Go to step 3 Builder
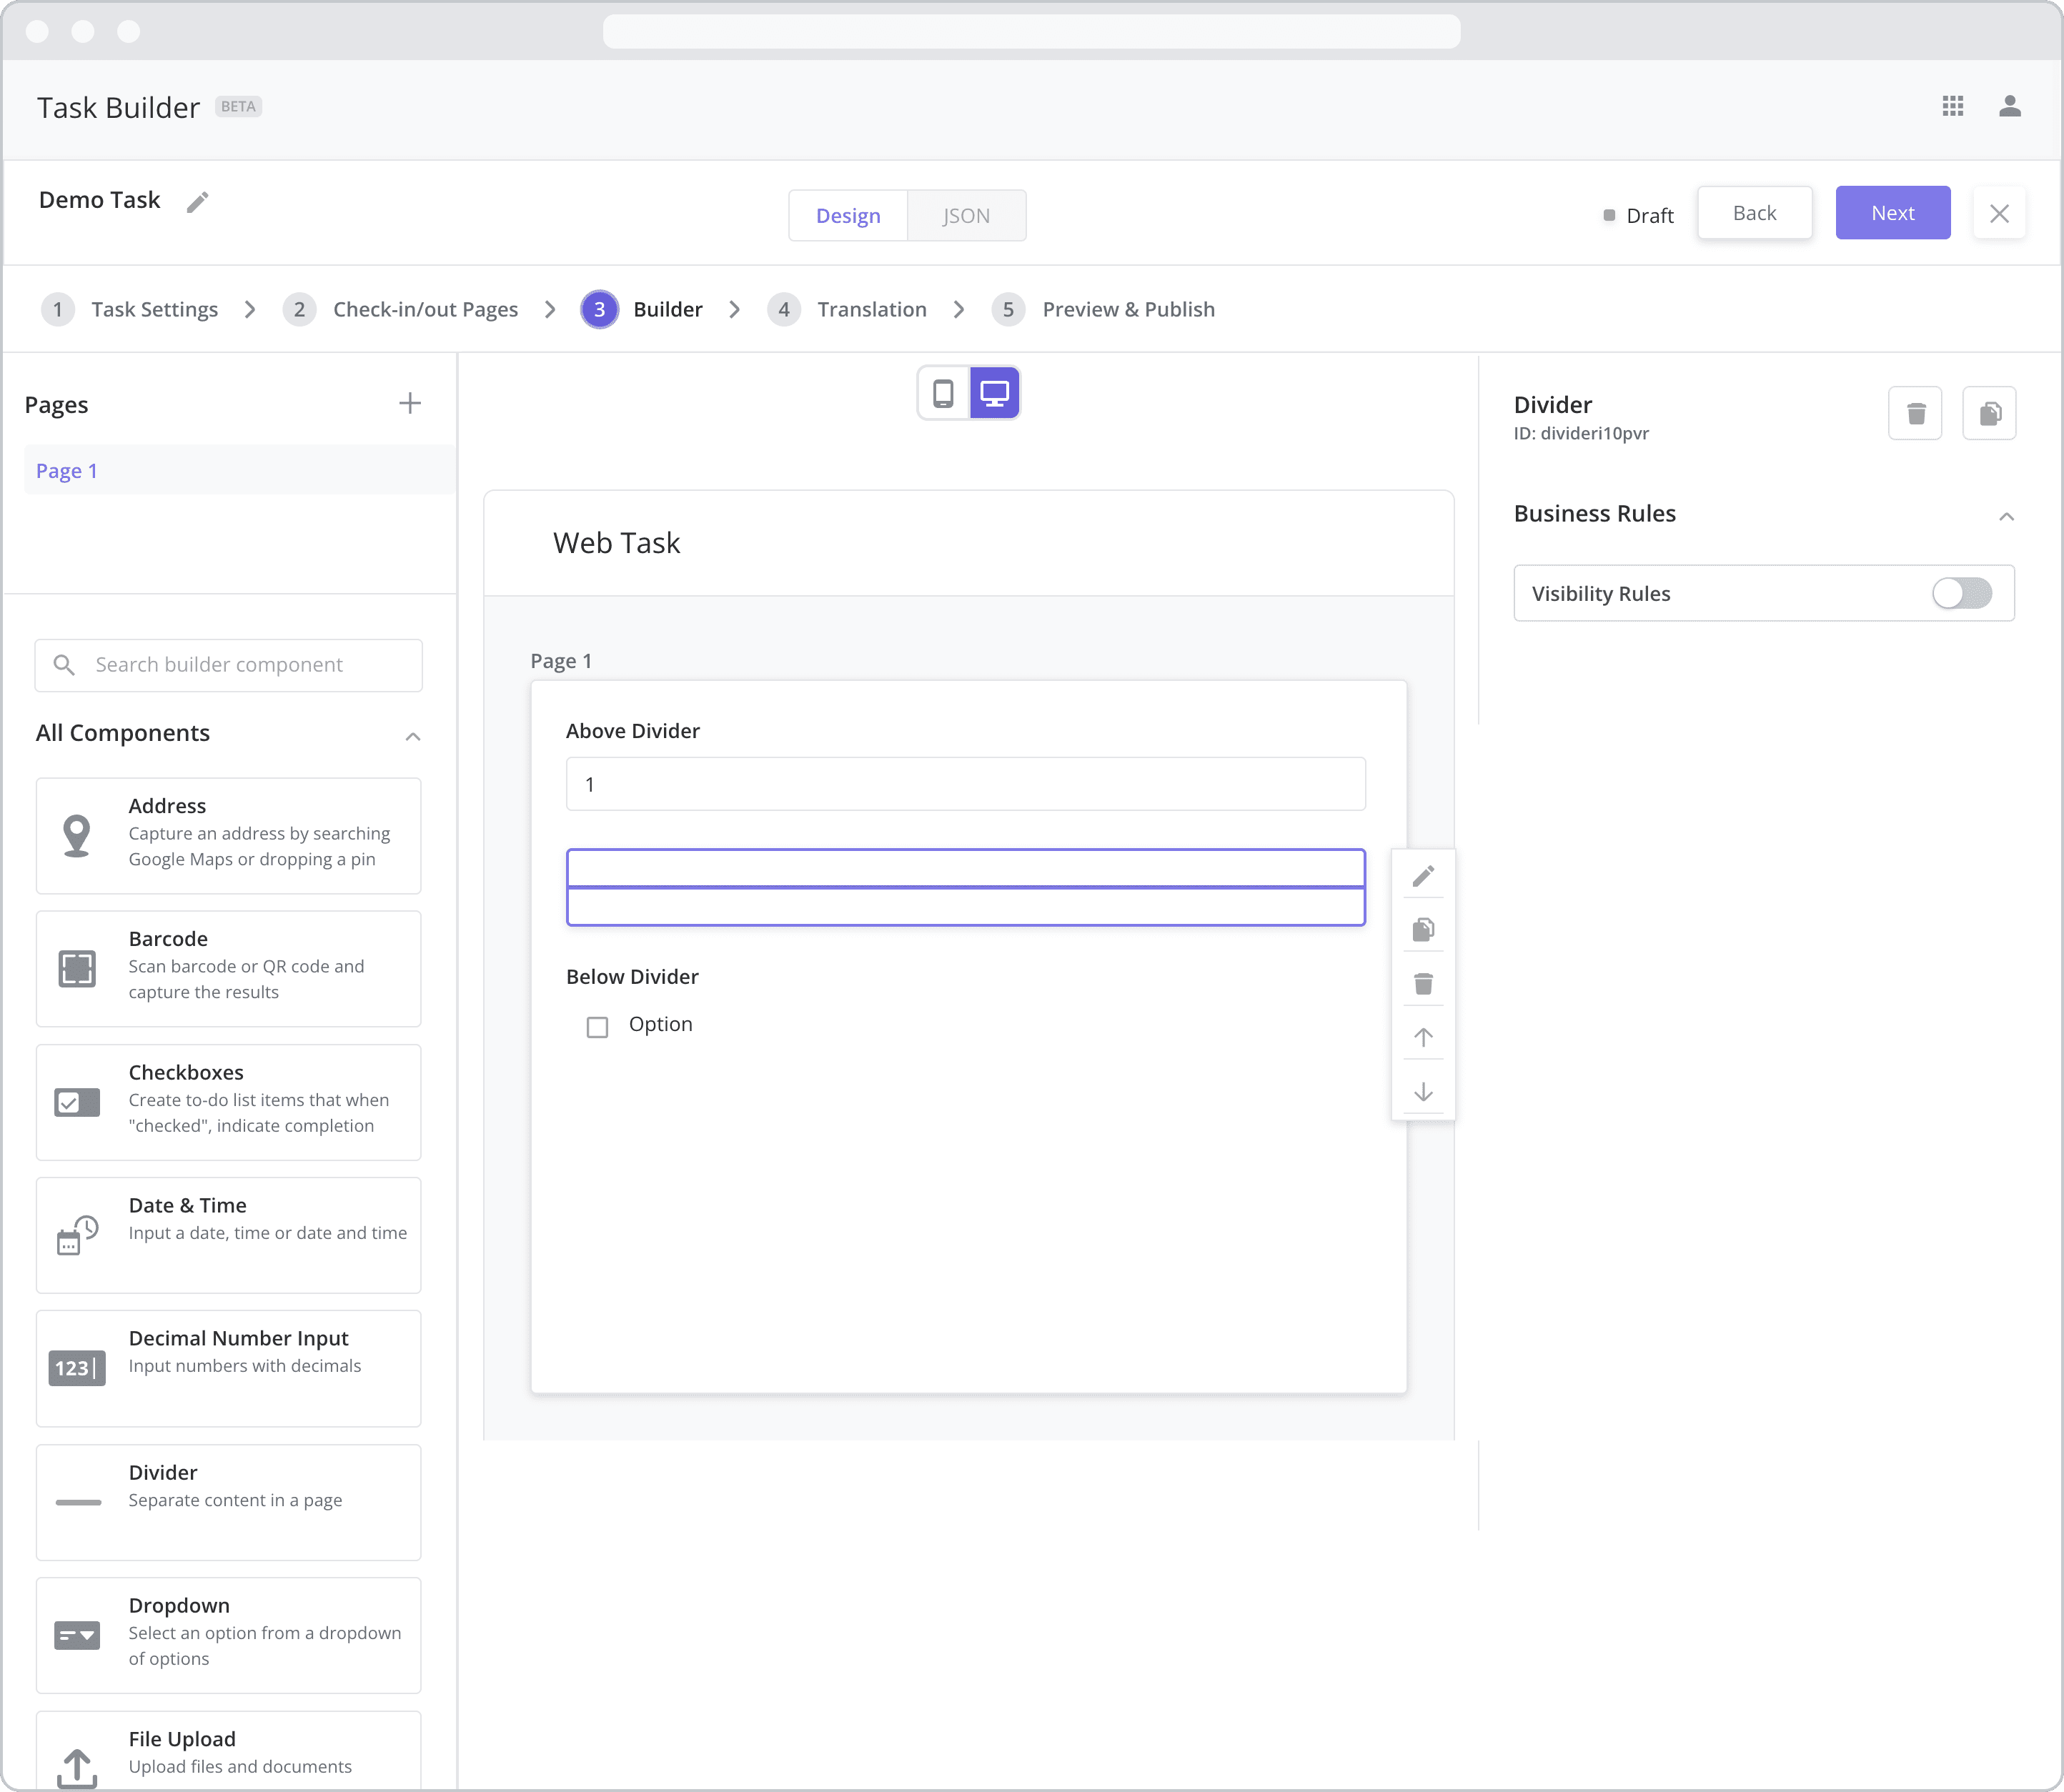2064x1792 pixels. pos(642,309)
